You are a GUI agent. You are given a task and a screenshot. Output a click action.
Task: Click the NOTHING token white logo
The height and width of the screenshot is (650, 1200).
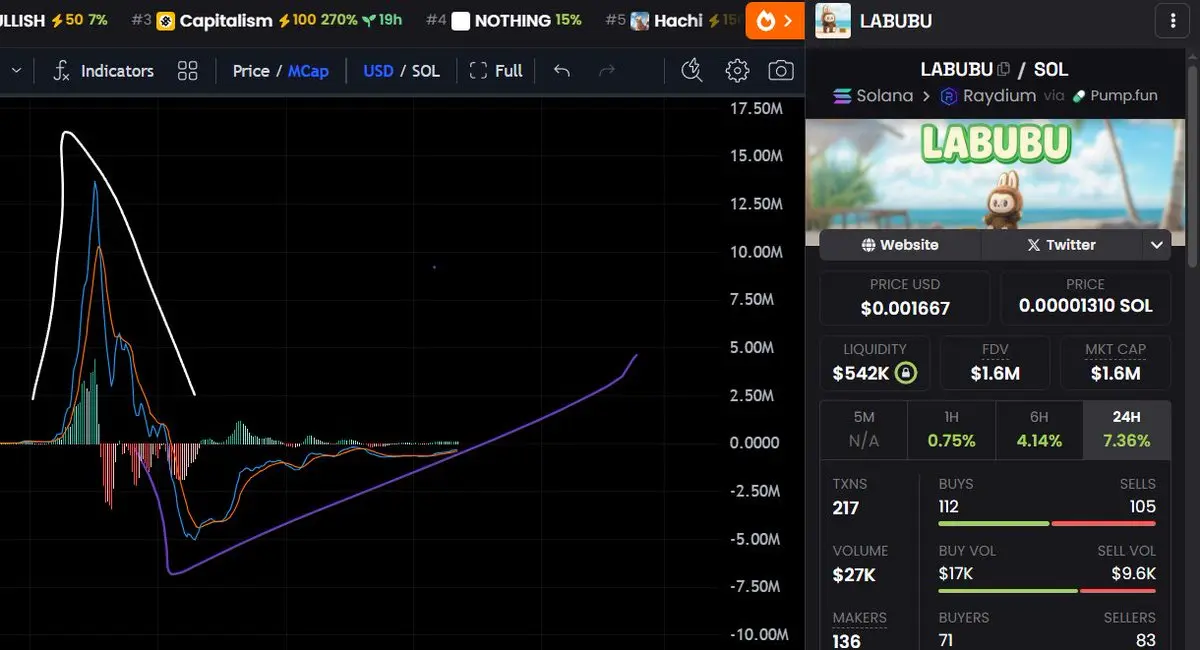460,21
